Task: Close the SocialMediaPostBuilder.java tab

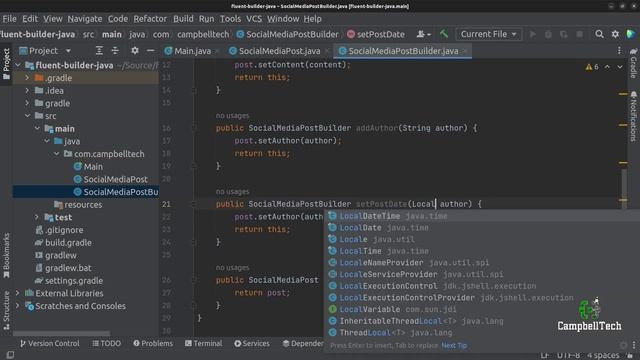Action: pyautogui.click(x=465, y=51)
